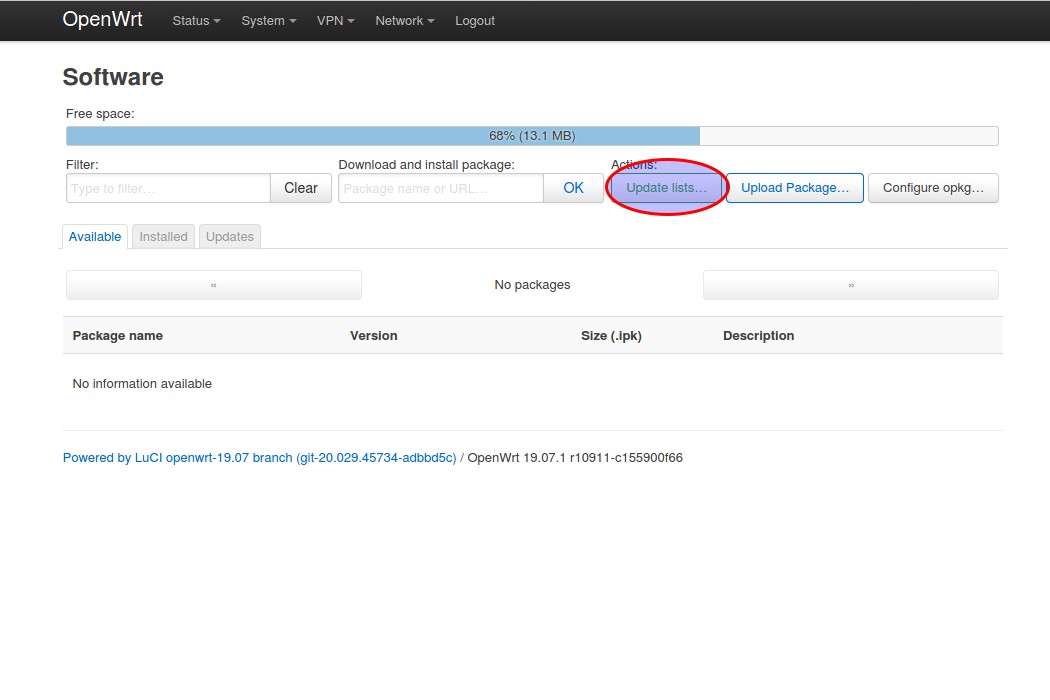
Task: Click the OpenWrt brand logo link
Action: pos(102,19)
